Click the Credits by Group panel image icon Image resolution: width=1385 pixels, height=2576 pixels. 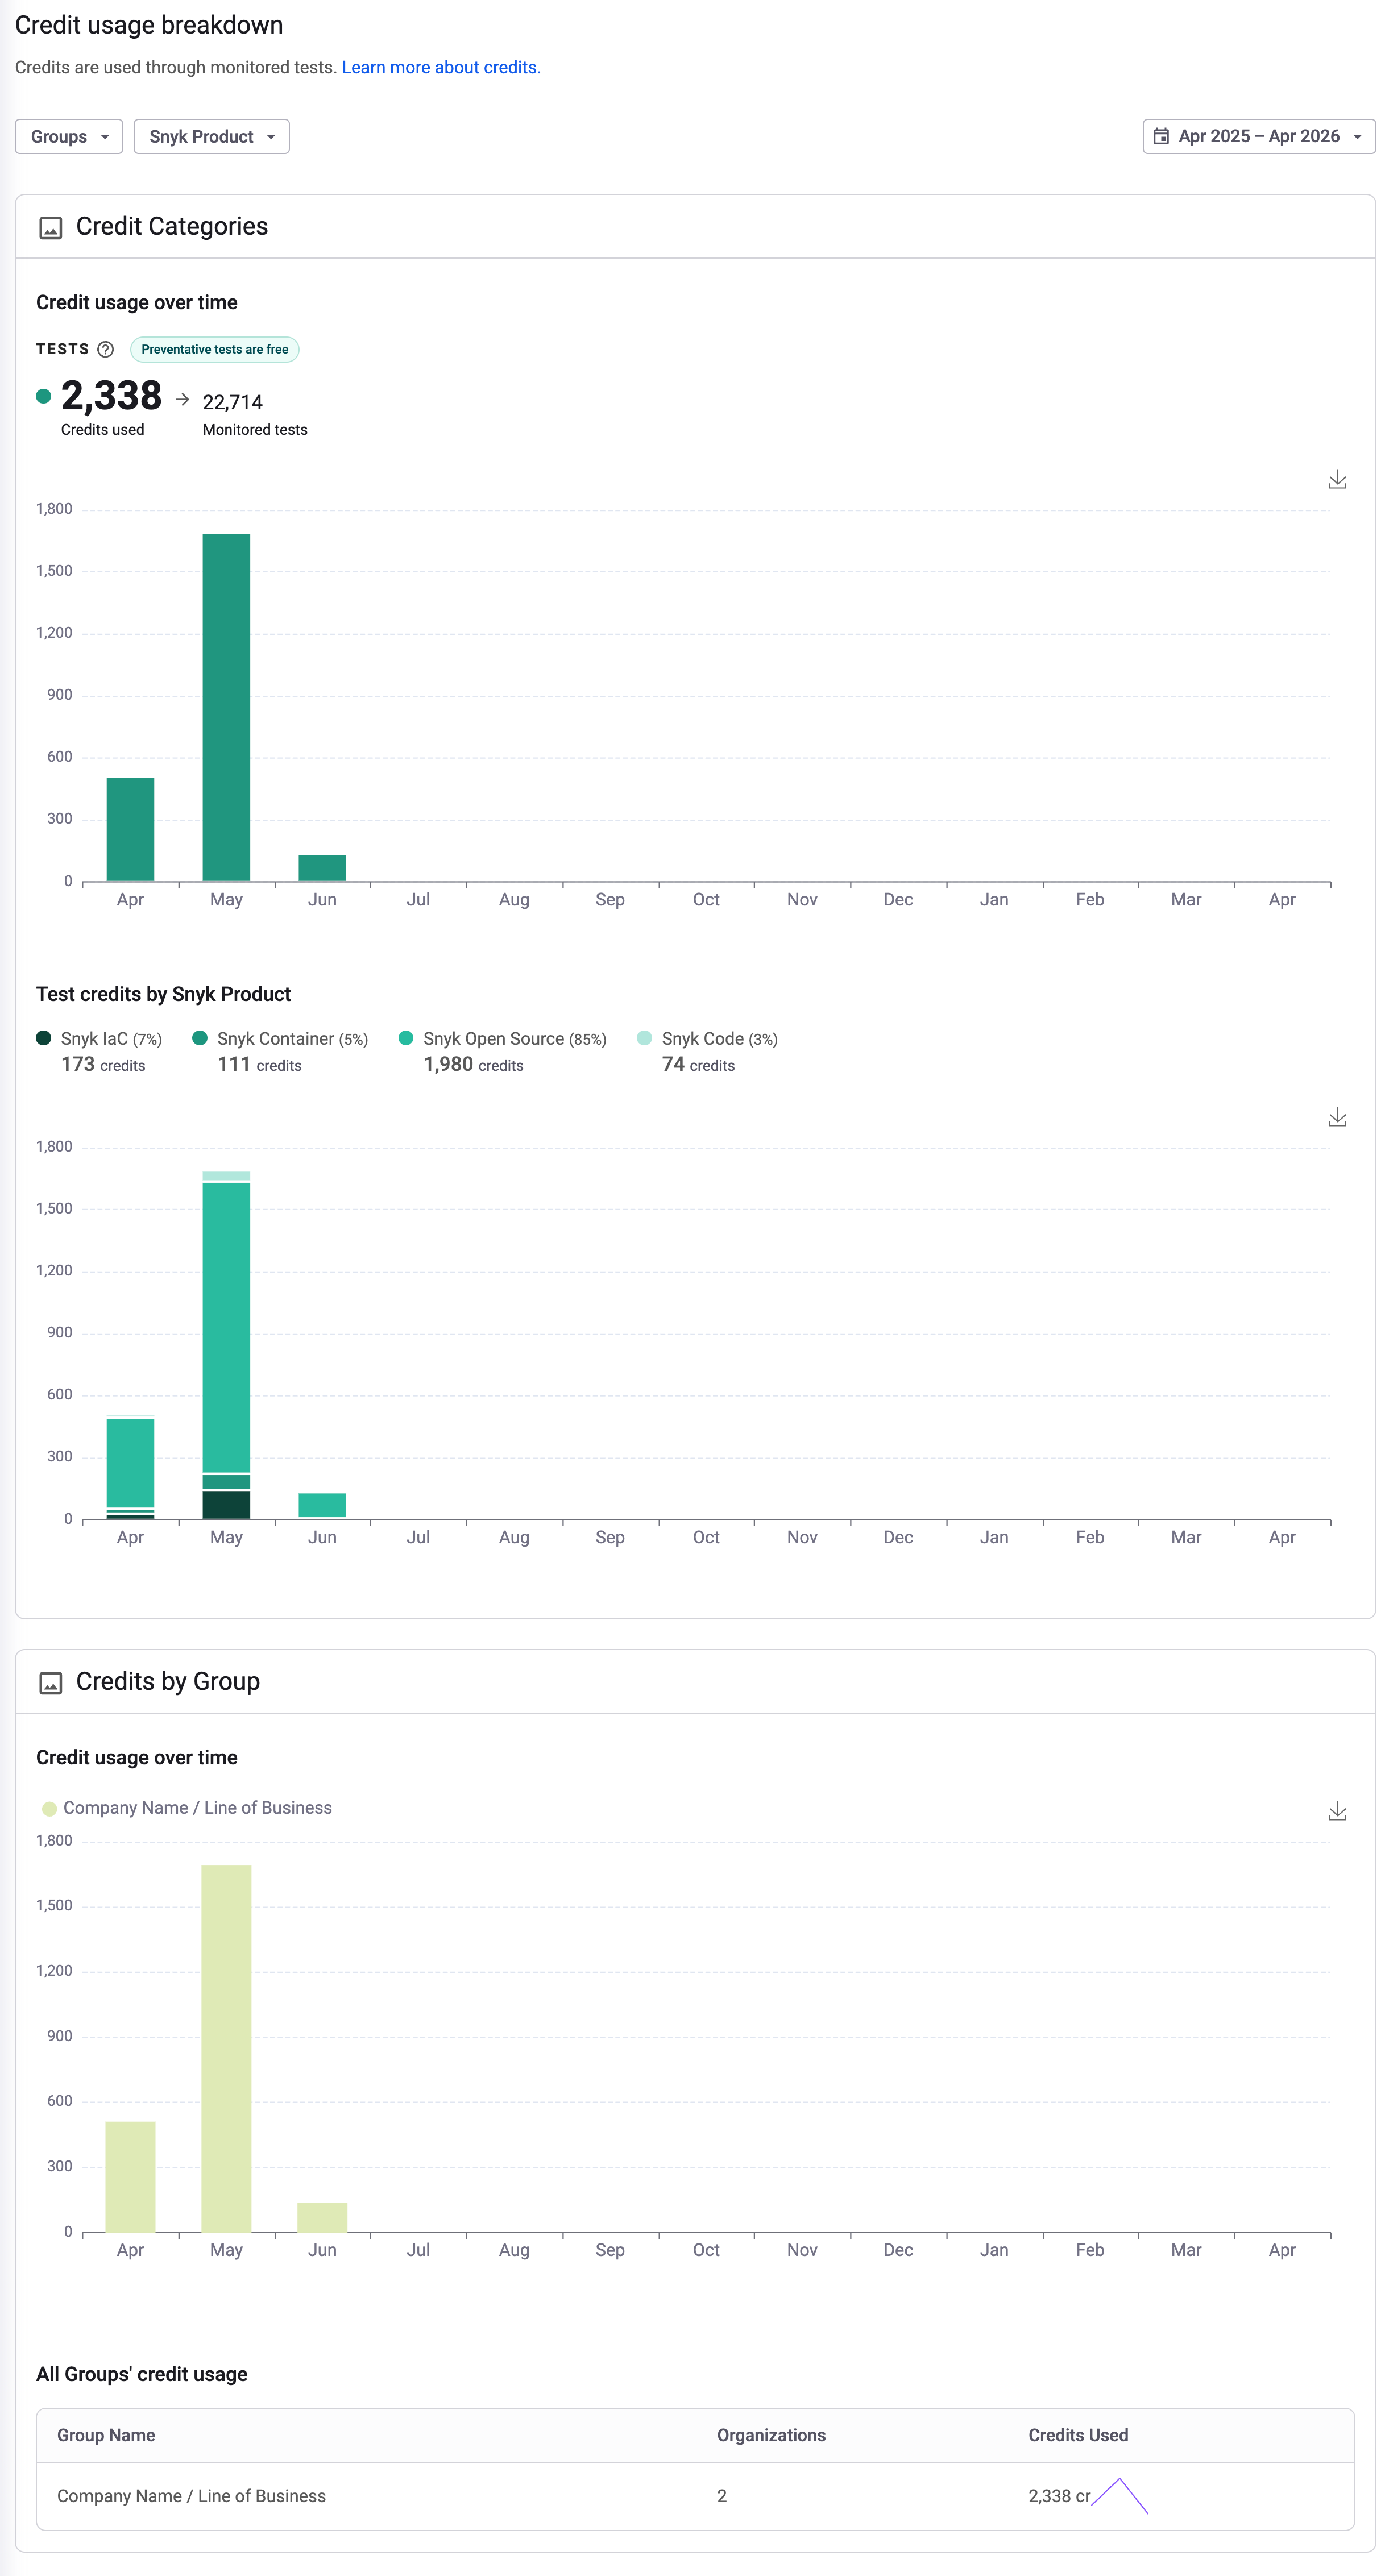tap(50, 1683)
